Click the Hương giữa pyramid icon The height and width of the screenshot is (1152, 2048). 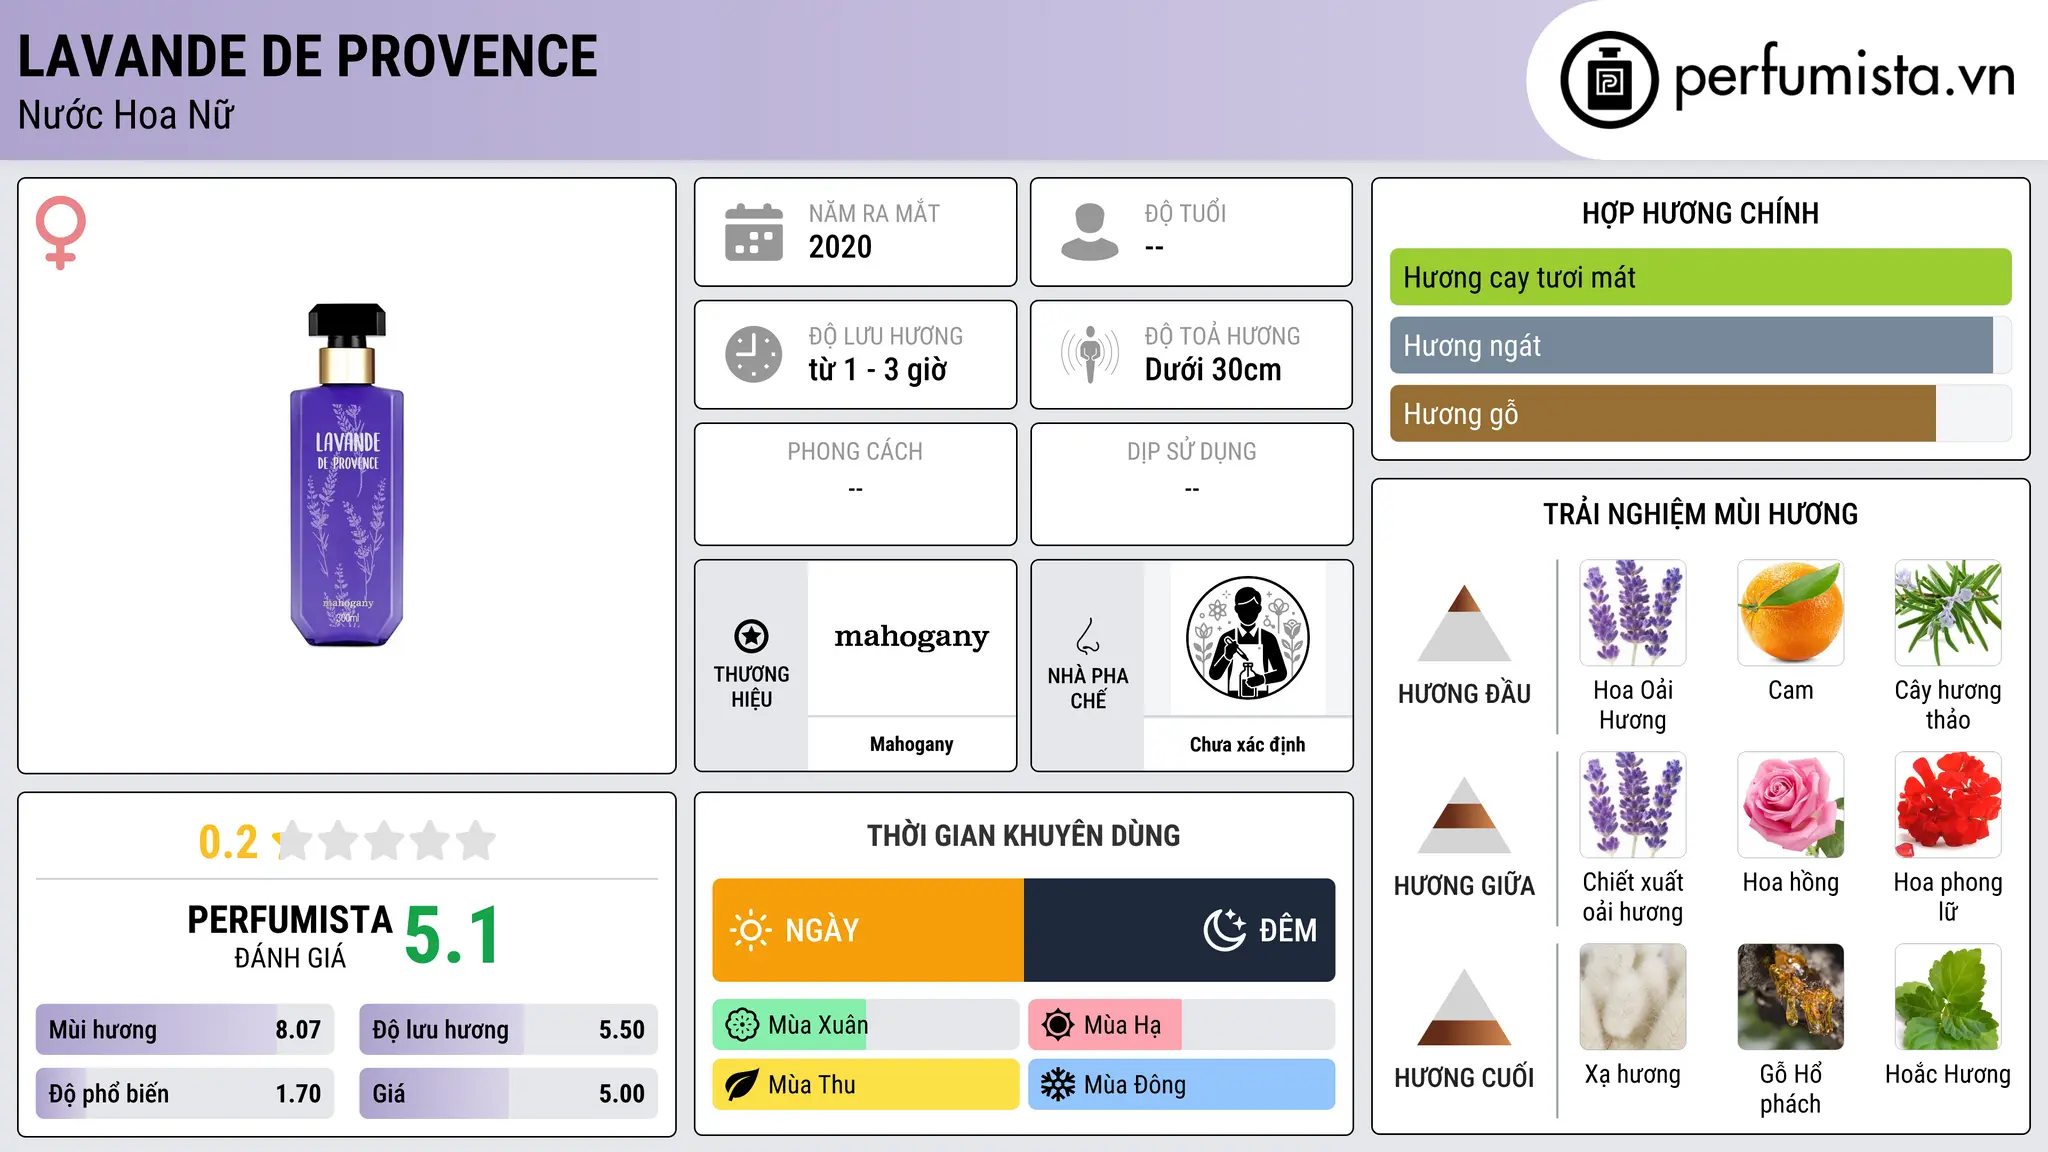point(1464,815)
